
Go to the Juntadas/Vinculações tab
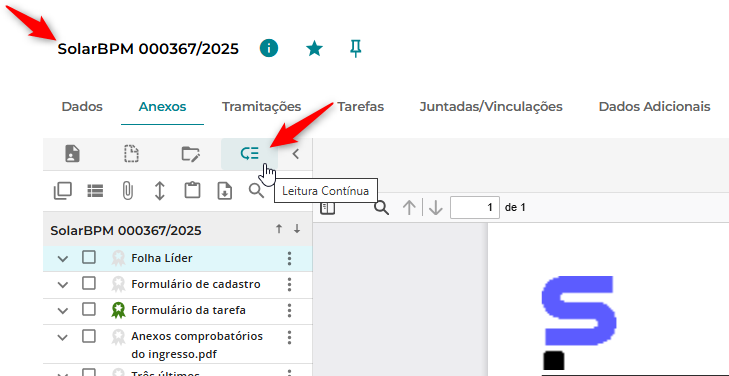pyautogui.click(x=491, y=106)
